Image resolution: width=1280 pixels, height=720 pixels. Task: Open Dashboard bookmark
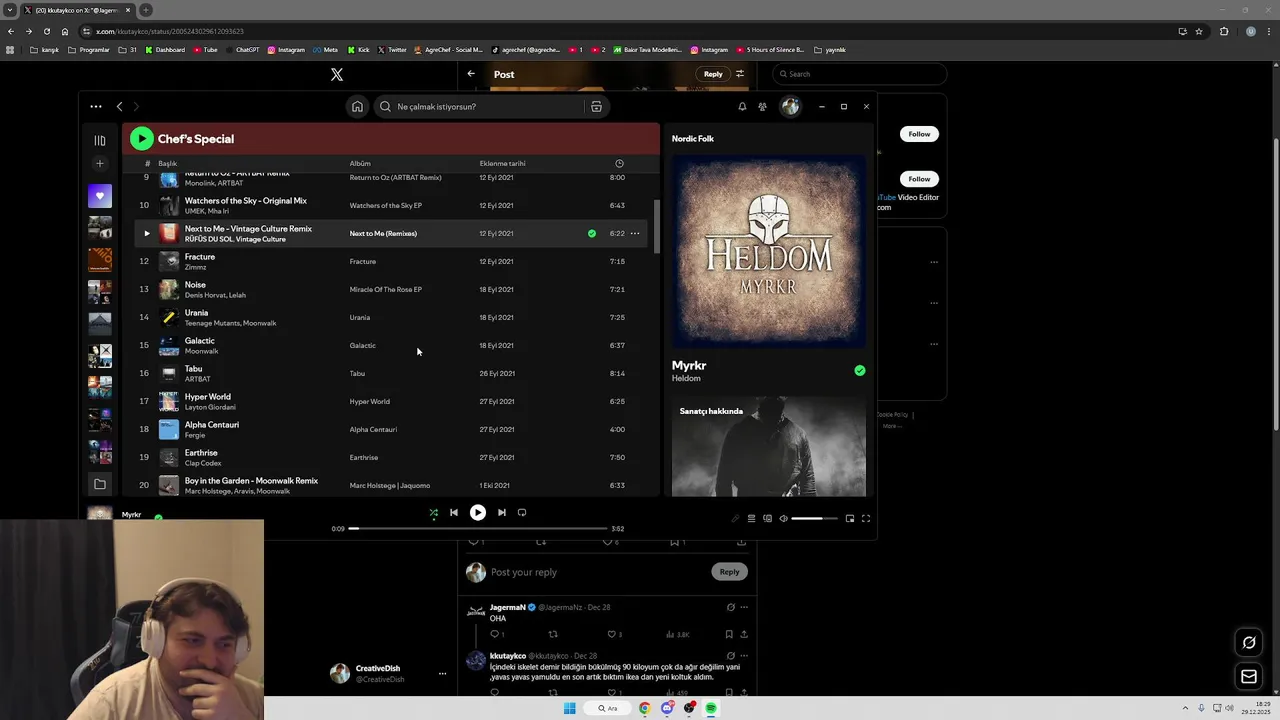(x=165, y=49)
